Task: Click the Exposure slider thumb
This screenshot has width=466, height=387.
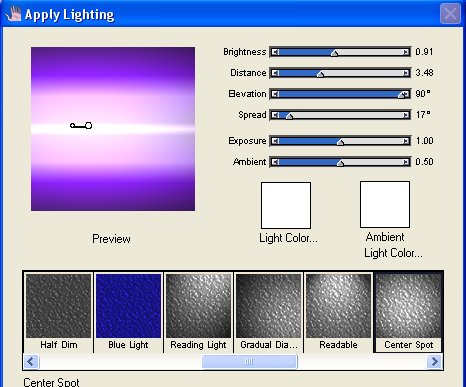Action: pyautogui.click(x=340, y=142)
